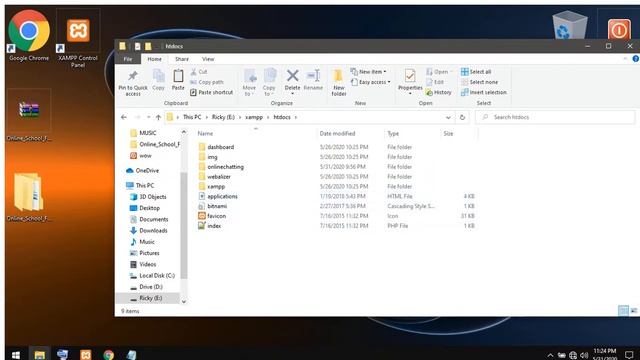The height and width of the screenshot is (360, 640).
Task: Expand recent locations arrow in navigation bar
Action: pyautogui.click(x=148, y=117)
